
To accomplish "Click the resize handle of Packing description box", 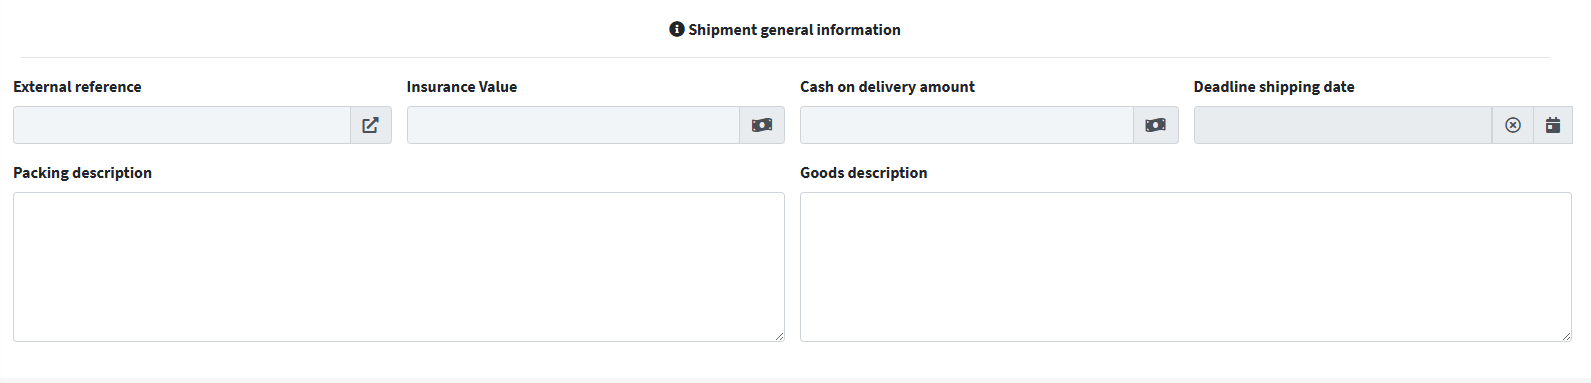I will coord(779,336).
